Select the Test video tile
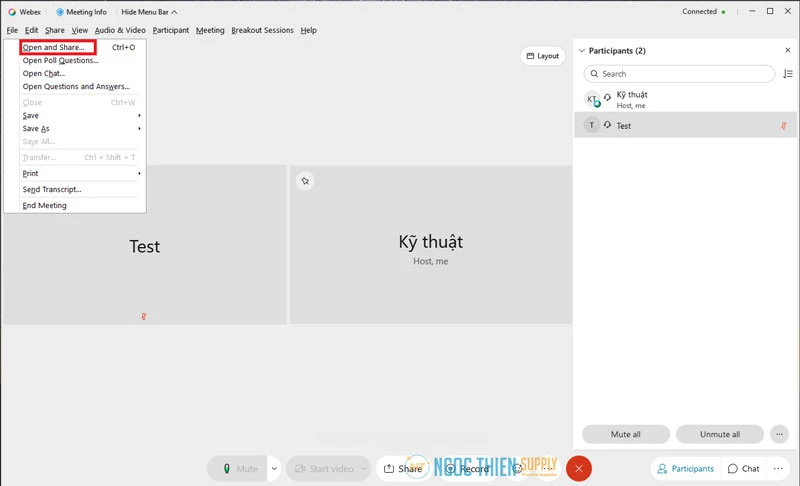 pos(144,244)
